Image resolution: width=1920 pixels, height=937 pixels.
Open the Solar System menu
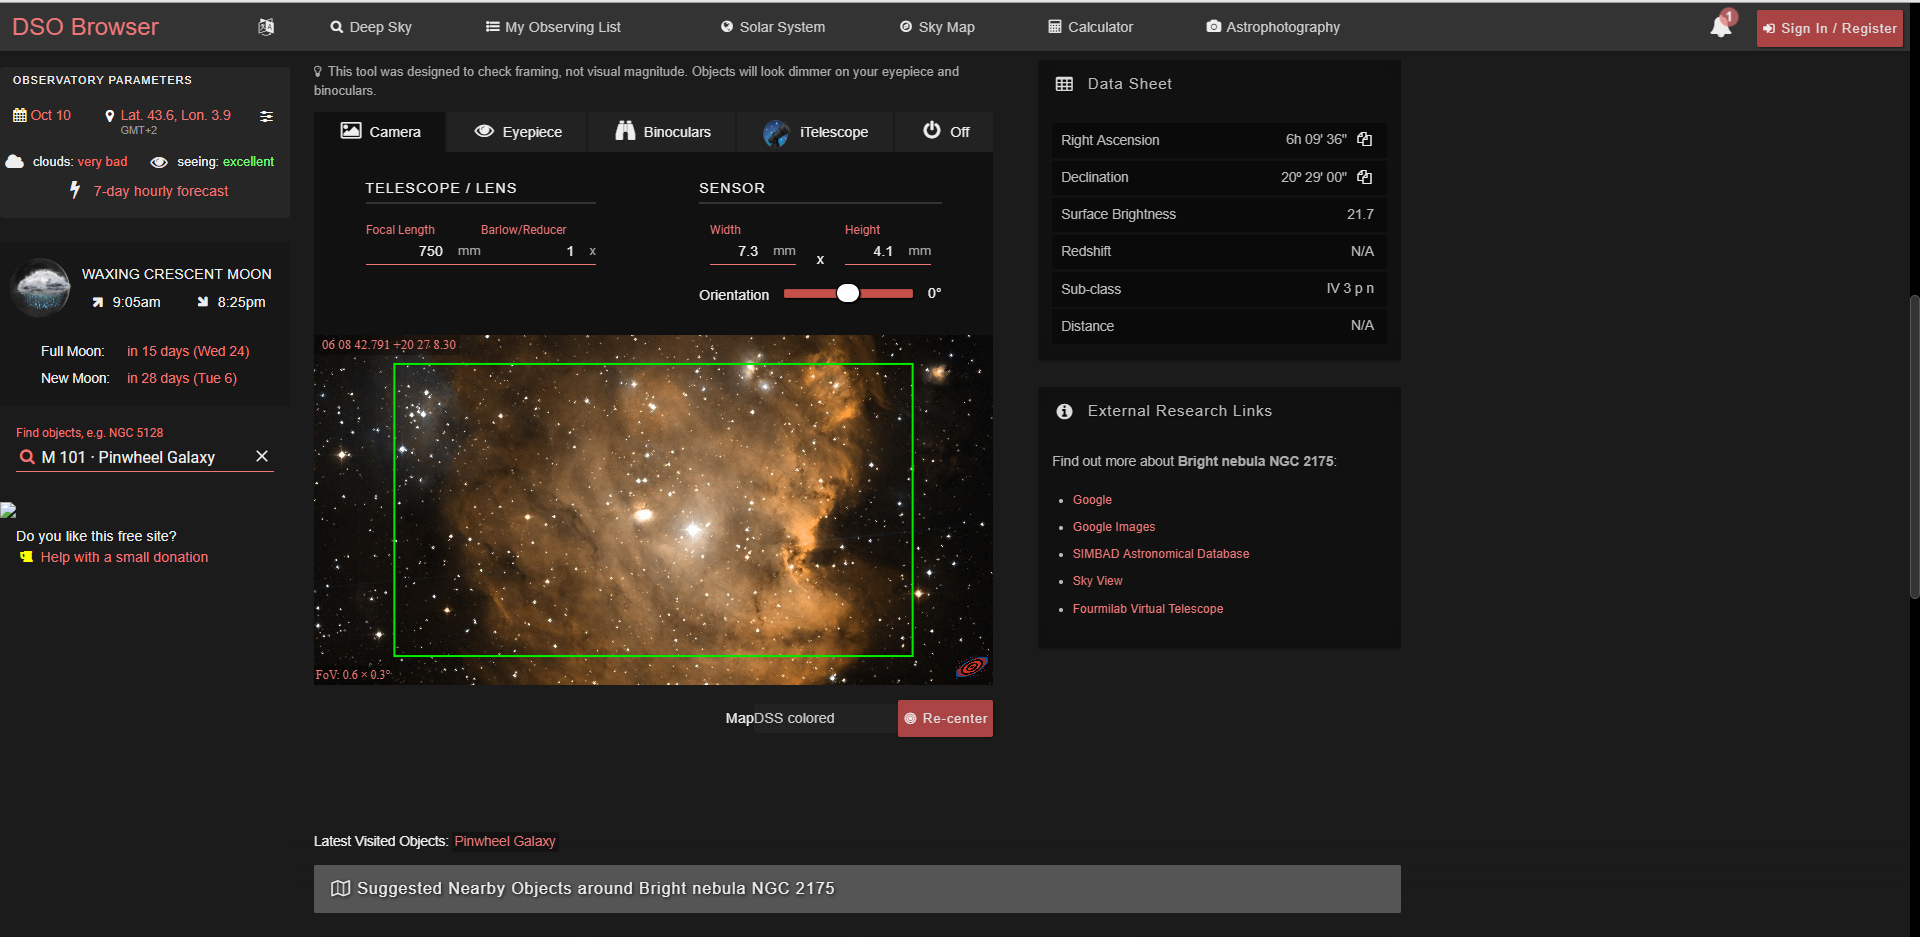772,27
